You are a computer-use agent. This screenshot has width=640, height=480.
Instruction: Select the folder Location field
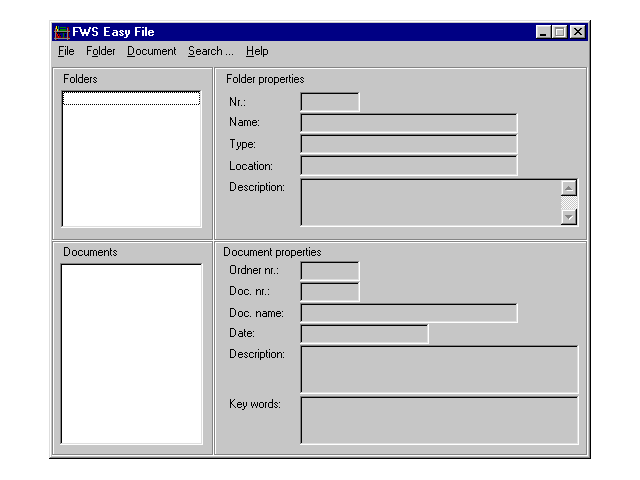tap(408, 166)
